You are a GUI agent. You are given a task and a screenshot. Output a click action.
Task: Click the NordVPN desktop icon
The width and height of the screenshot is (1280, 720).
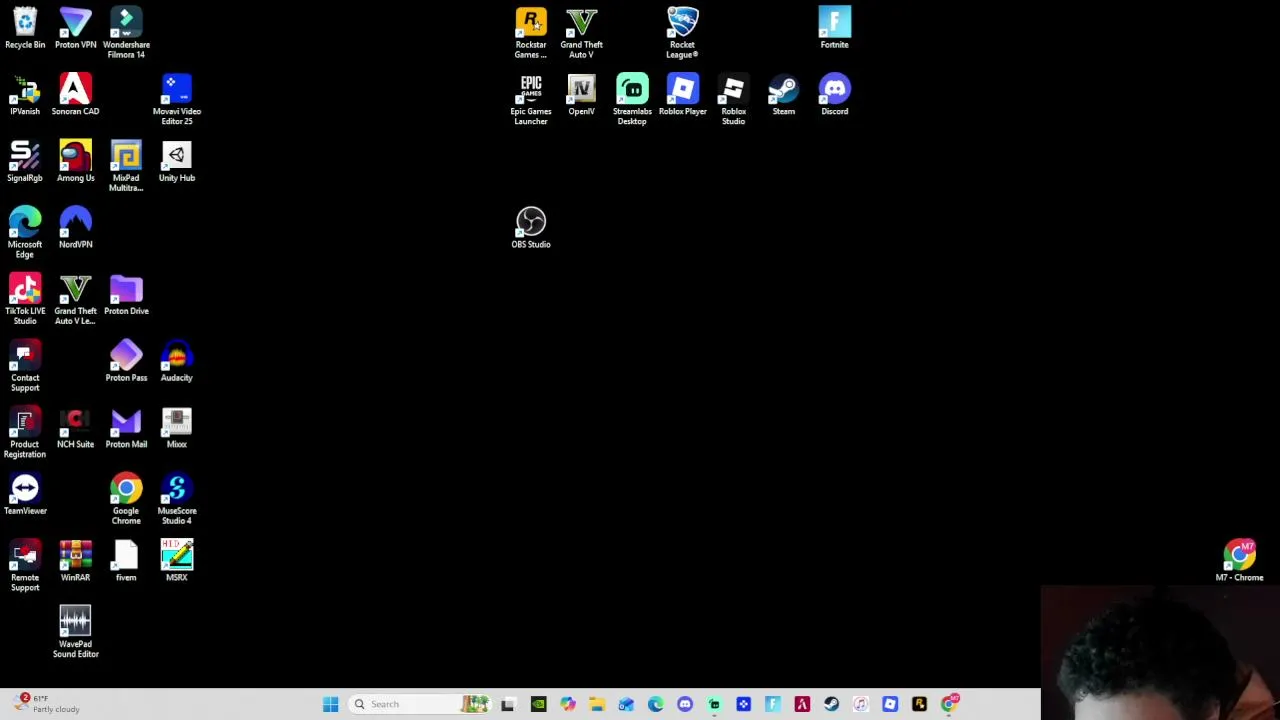(76, 228)
